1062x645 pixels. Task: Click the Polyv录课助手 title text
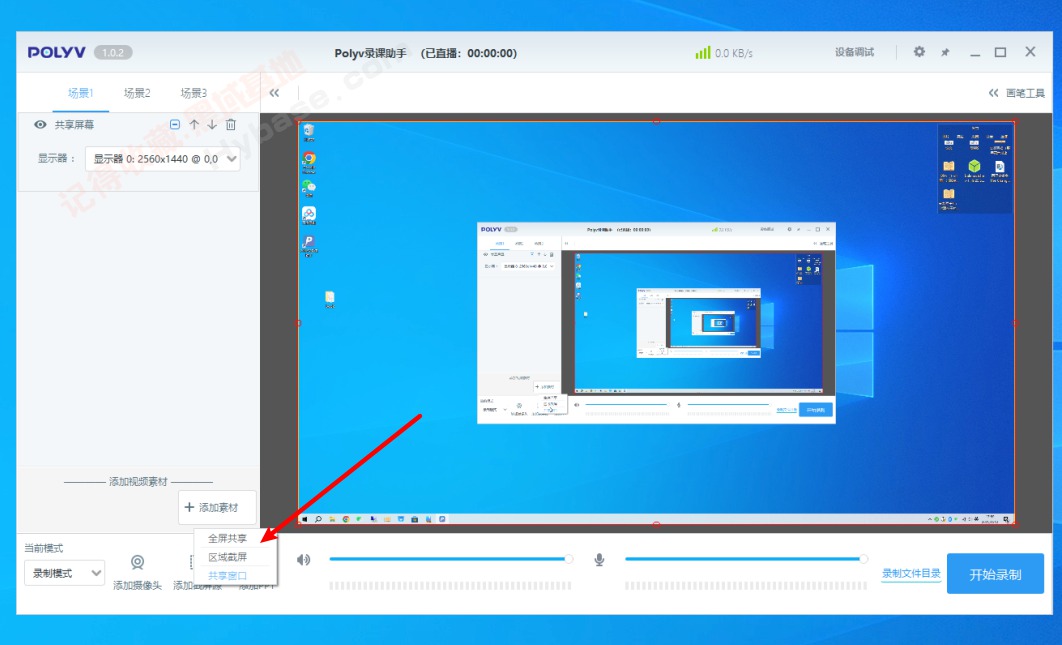(370, 53)
